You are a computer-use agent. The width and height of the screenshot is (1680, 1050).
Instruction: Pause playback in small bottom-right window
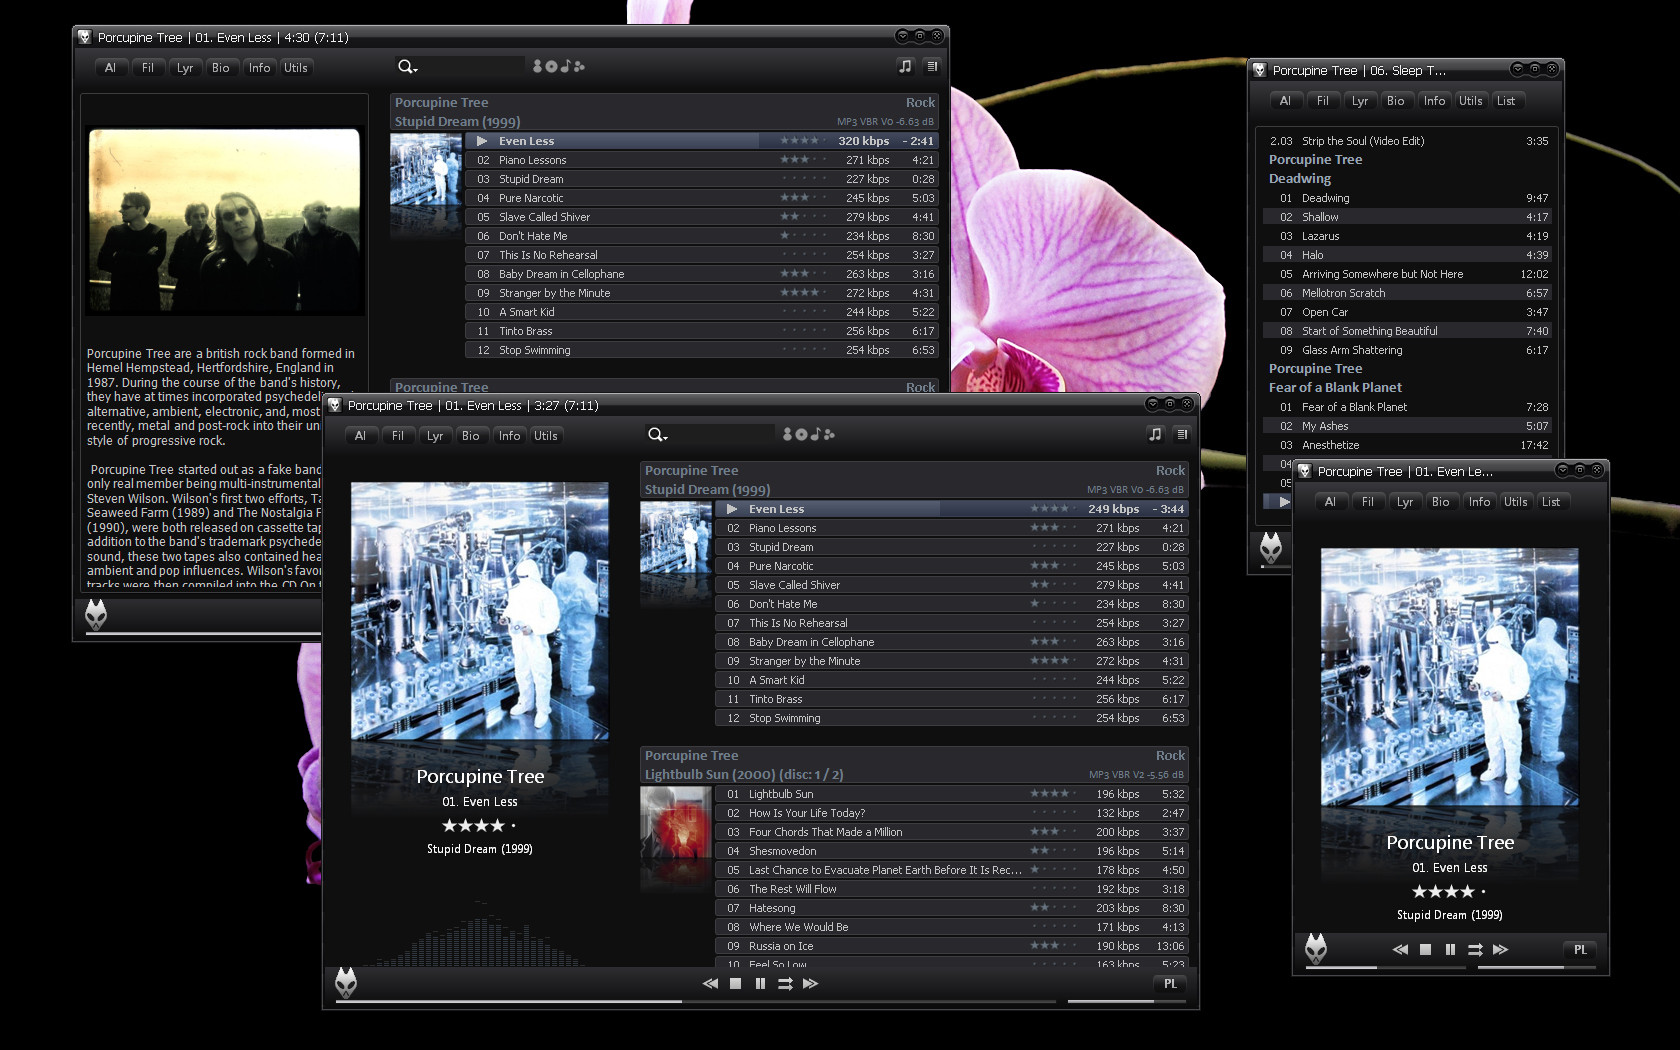pos(1450,950)
